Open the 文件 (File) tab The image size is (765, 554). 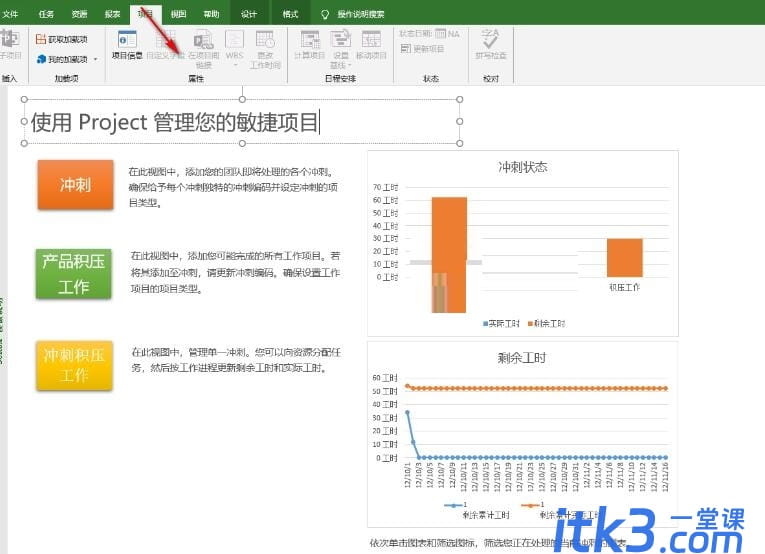[10, 14]
